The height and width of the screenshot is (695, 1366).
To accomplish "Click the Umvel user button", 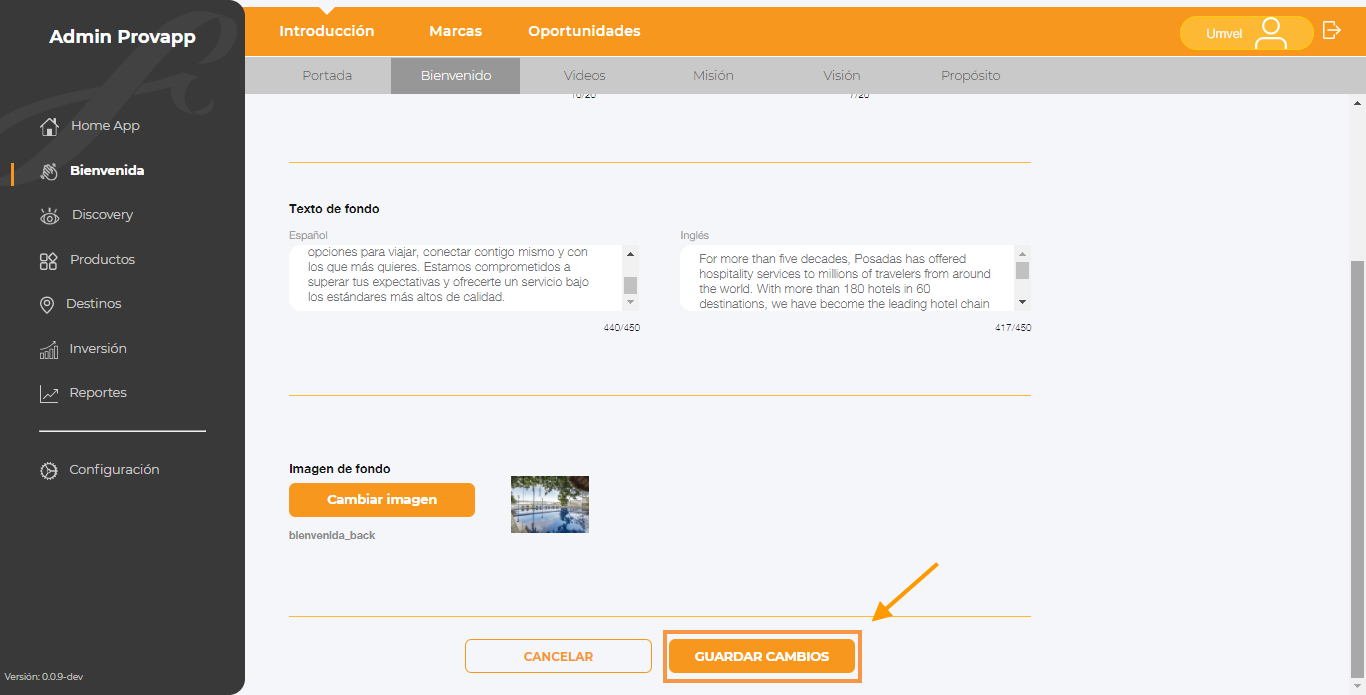I will click(x=1246, y=33).
